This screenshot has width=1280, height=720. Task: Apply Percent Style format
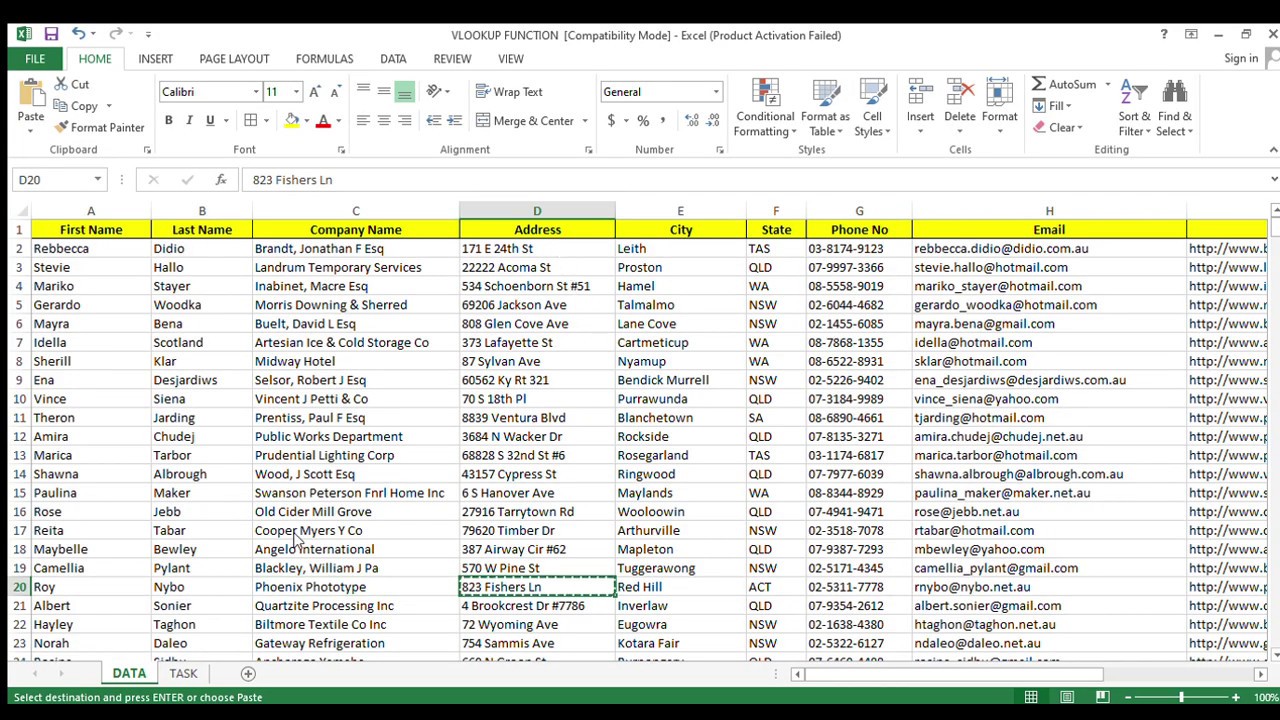[643, 121]
